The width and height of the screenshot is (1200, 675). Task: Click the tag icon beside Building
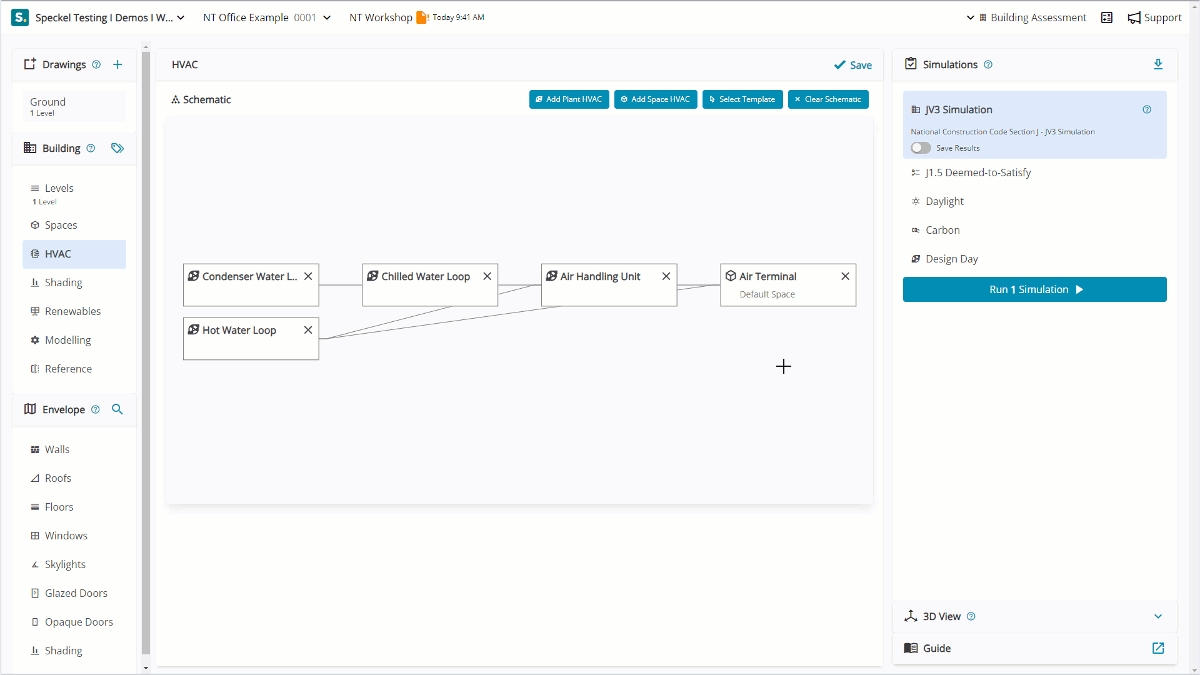pyautogui.click(x=117, y=148)
